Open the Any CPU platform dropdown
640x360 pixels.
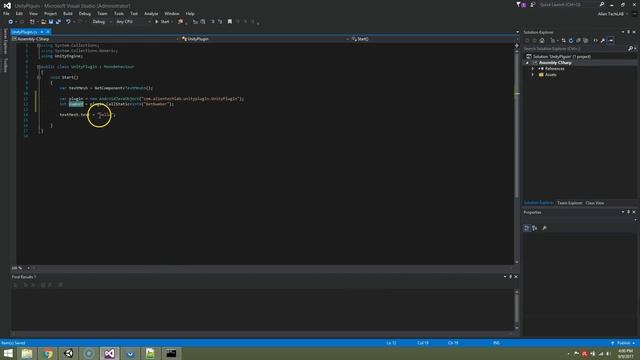pos(133,22)
